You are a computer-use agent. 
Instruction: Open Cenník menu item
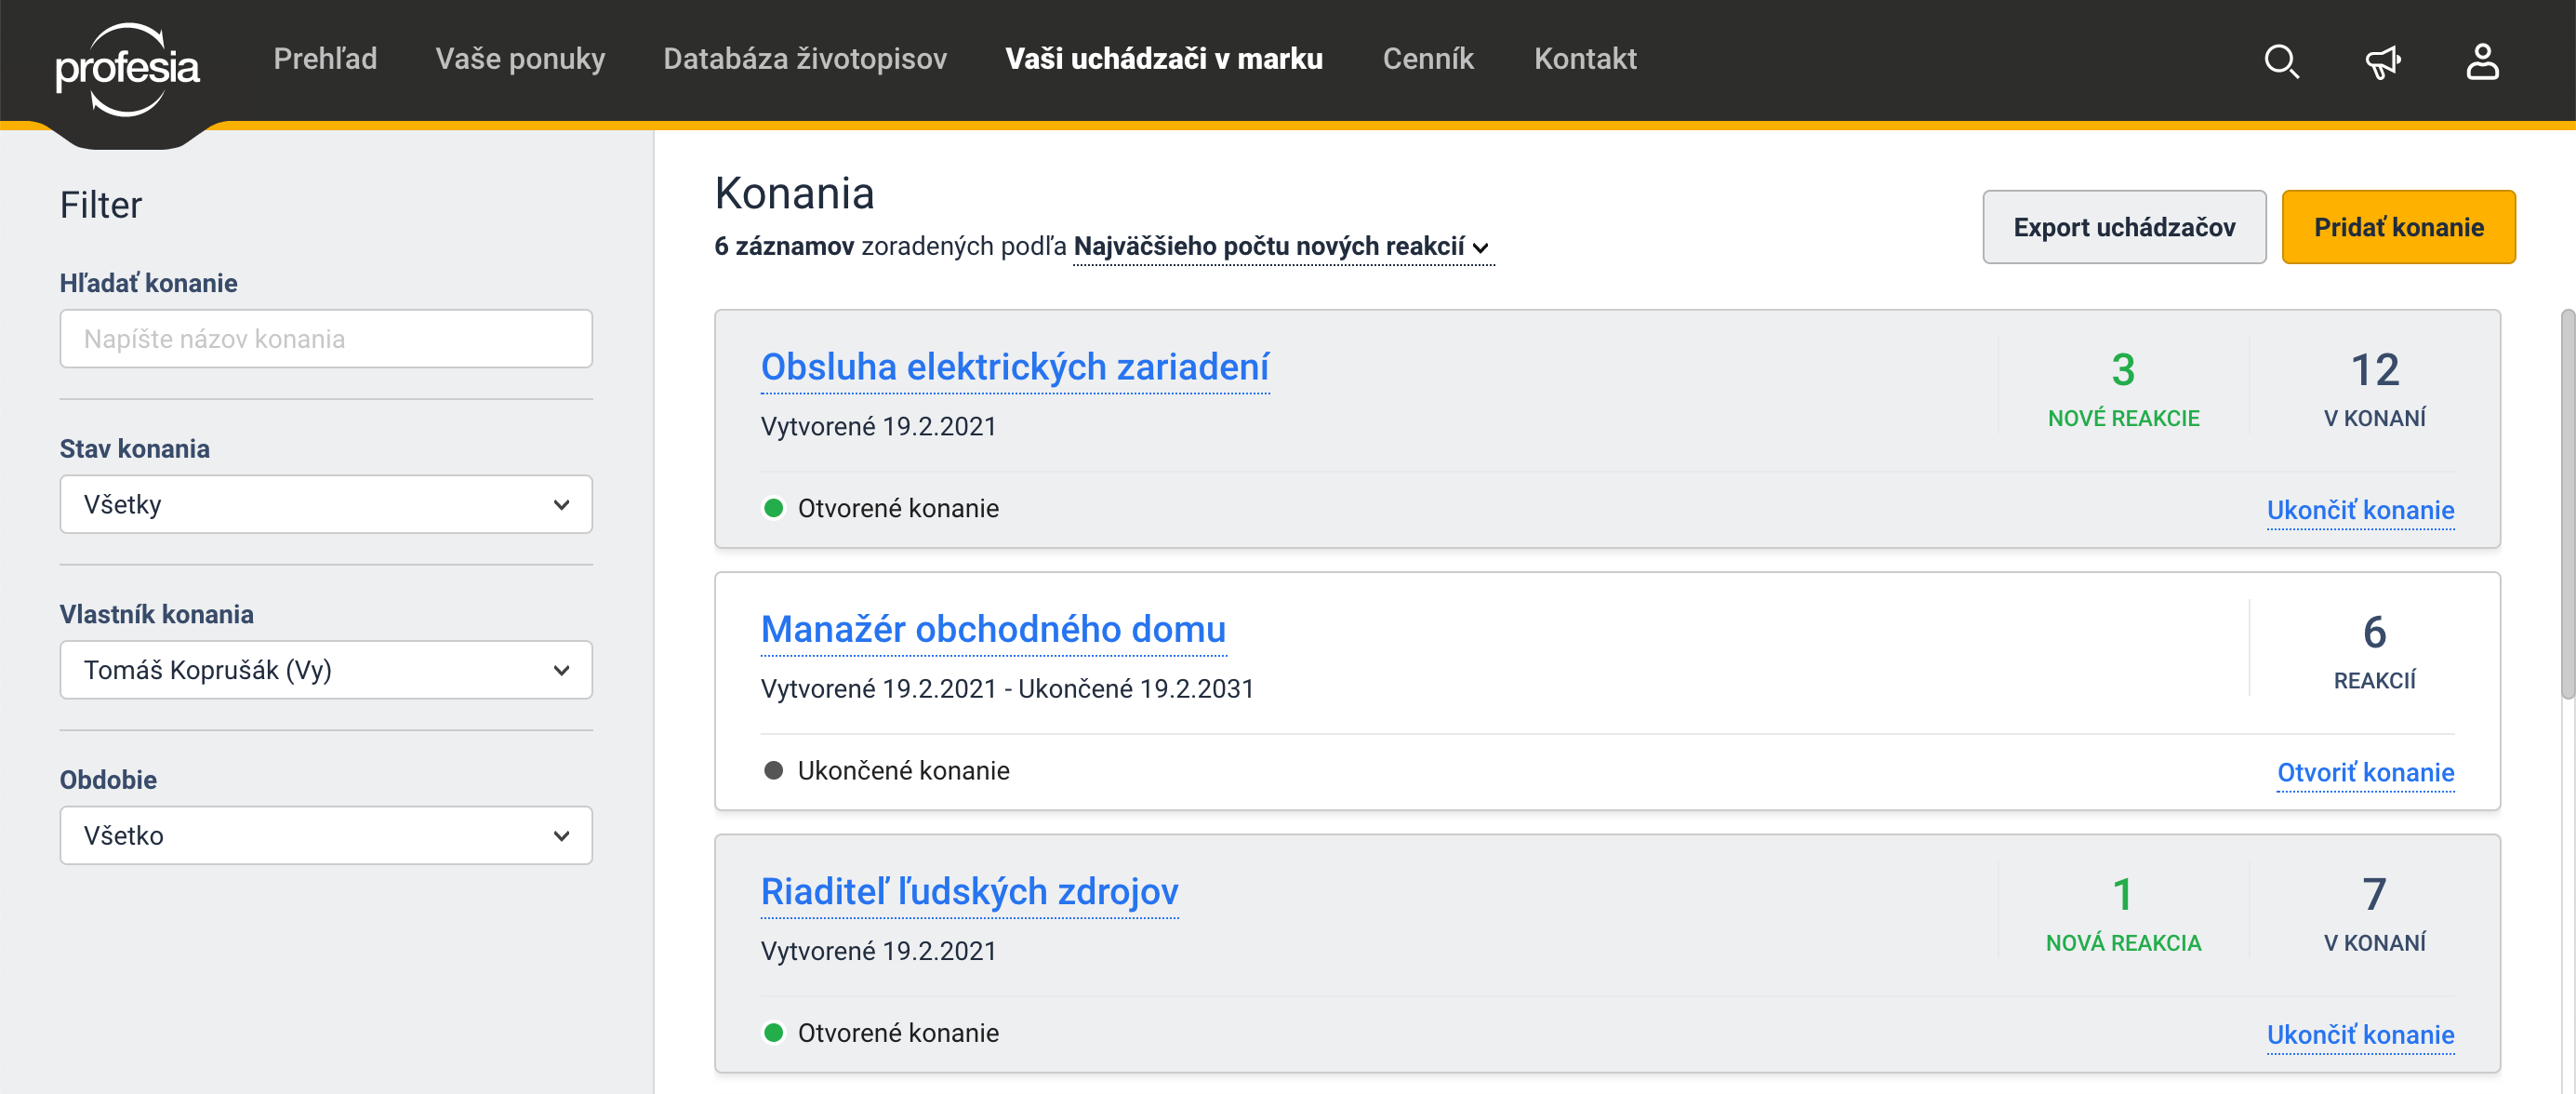[x=1428, y=59]
